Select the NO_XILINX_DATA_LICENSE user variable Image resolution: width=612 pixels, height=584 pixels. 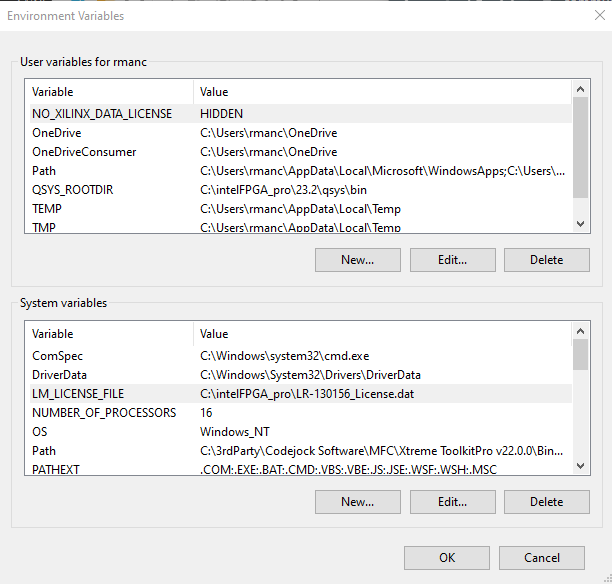pyautogui.click(x=102, y=114)
